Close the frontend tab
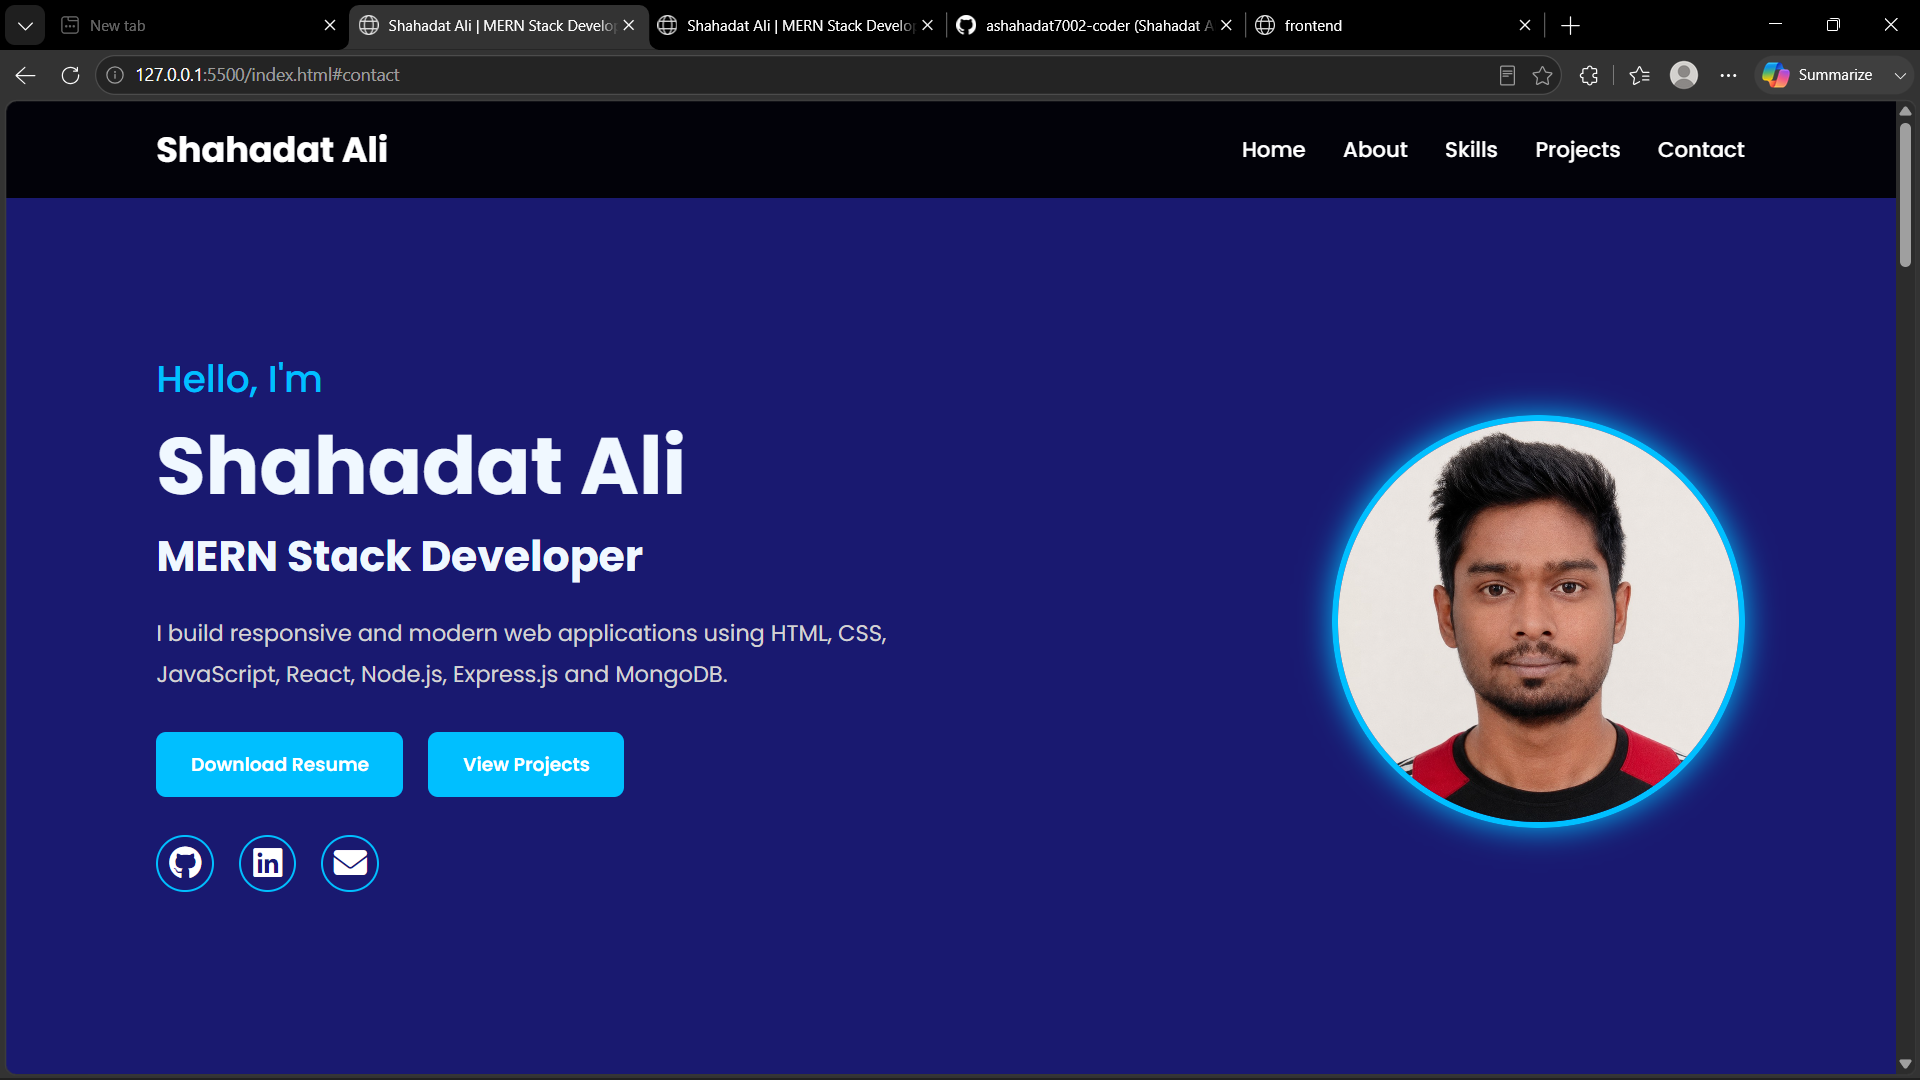This screenshot has height=1080, width=1920. tap(1525, 26)
